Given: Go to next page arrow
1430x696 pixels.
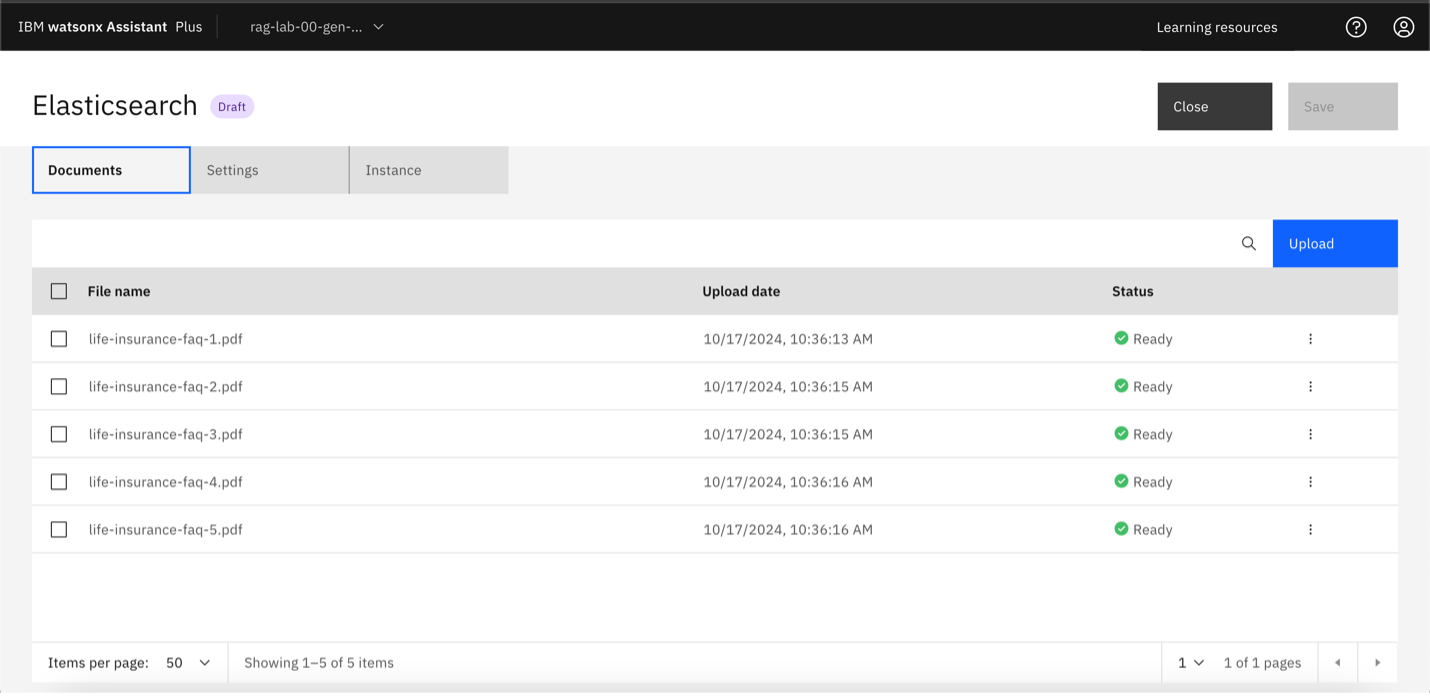Looking at the screenshot, I should 1377,663.
